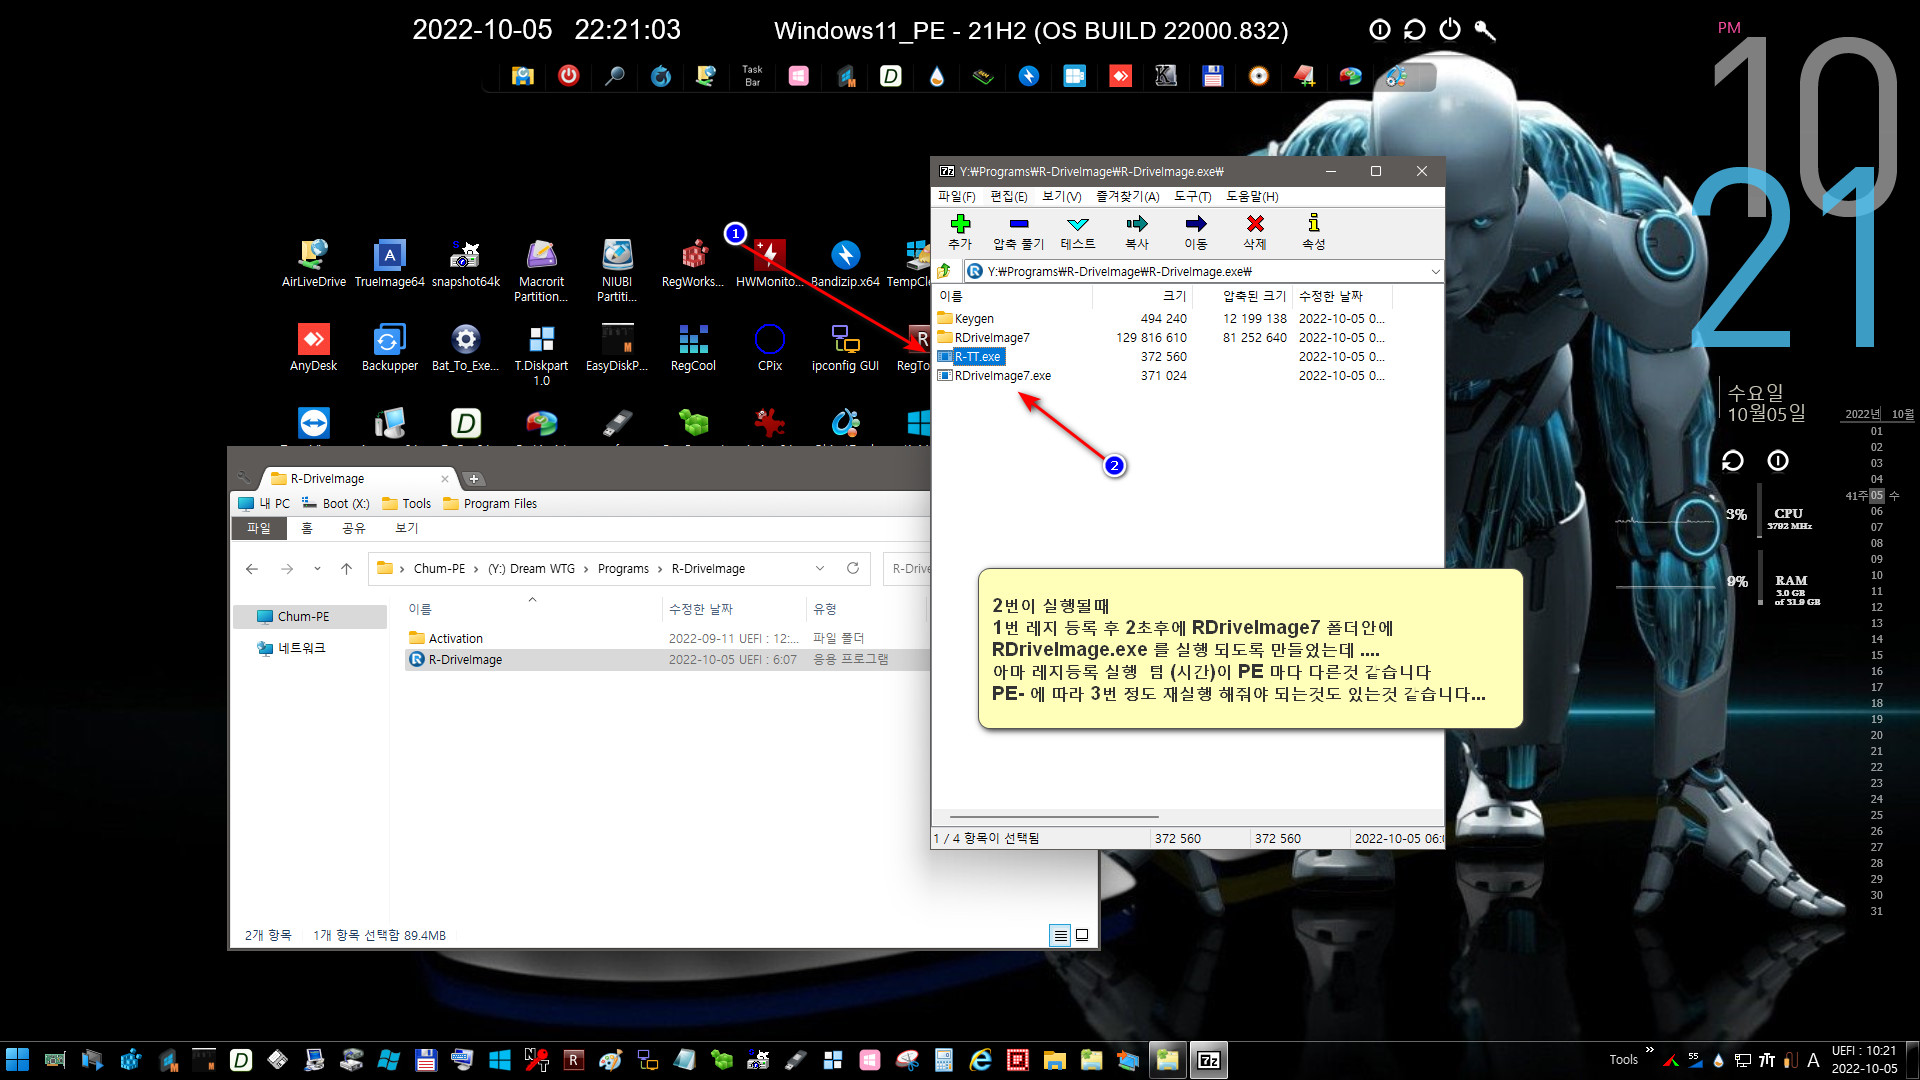
Task: Open CPix desktop shortcut
Action: (x=769, y=348)
